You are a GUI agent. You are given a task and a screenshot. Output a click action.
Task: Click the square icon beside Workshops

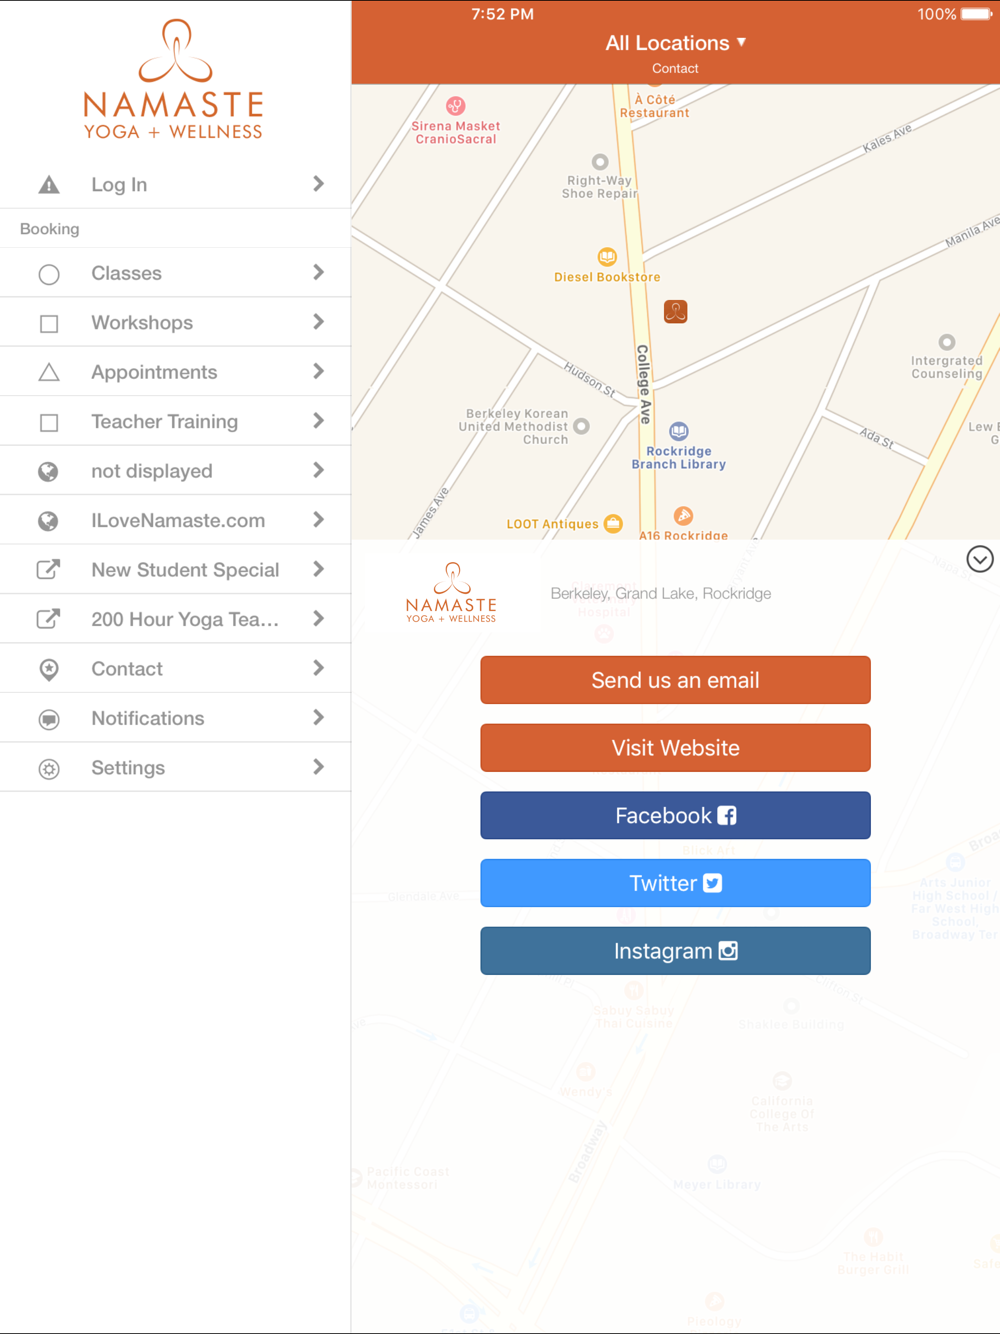tap(49, 324)
